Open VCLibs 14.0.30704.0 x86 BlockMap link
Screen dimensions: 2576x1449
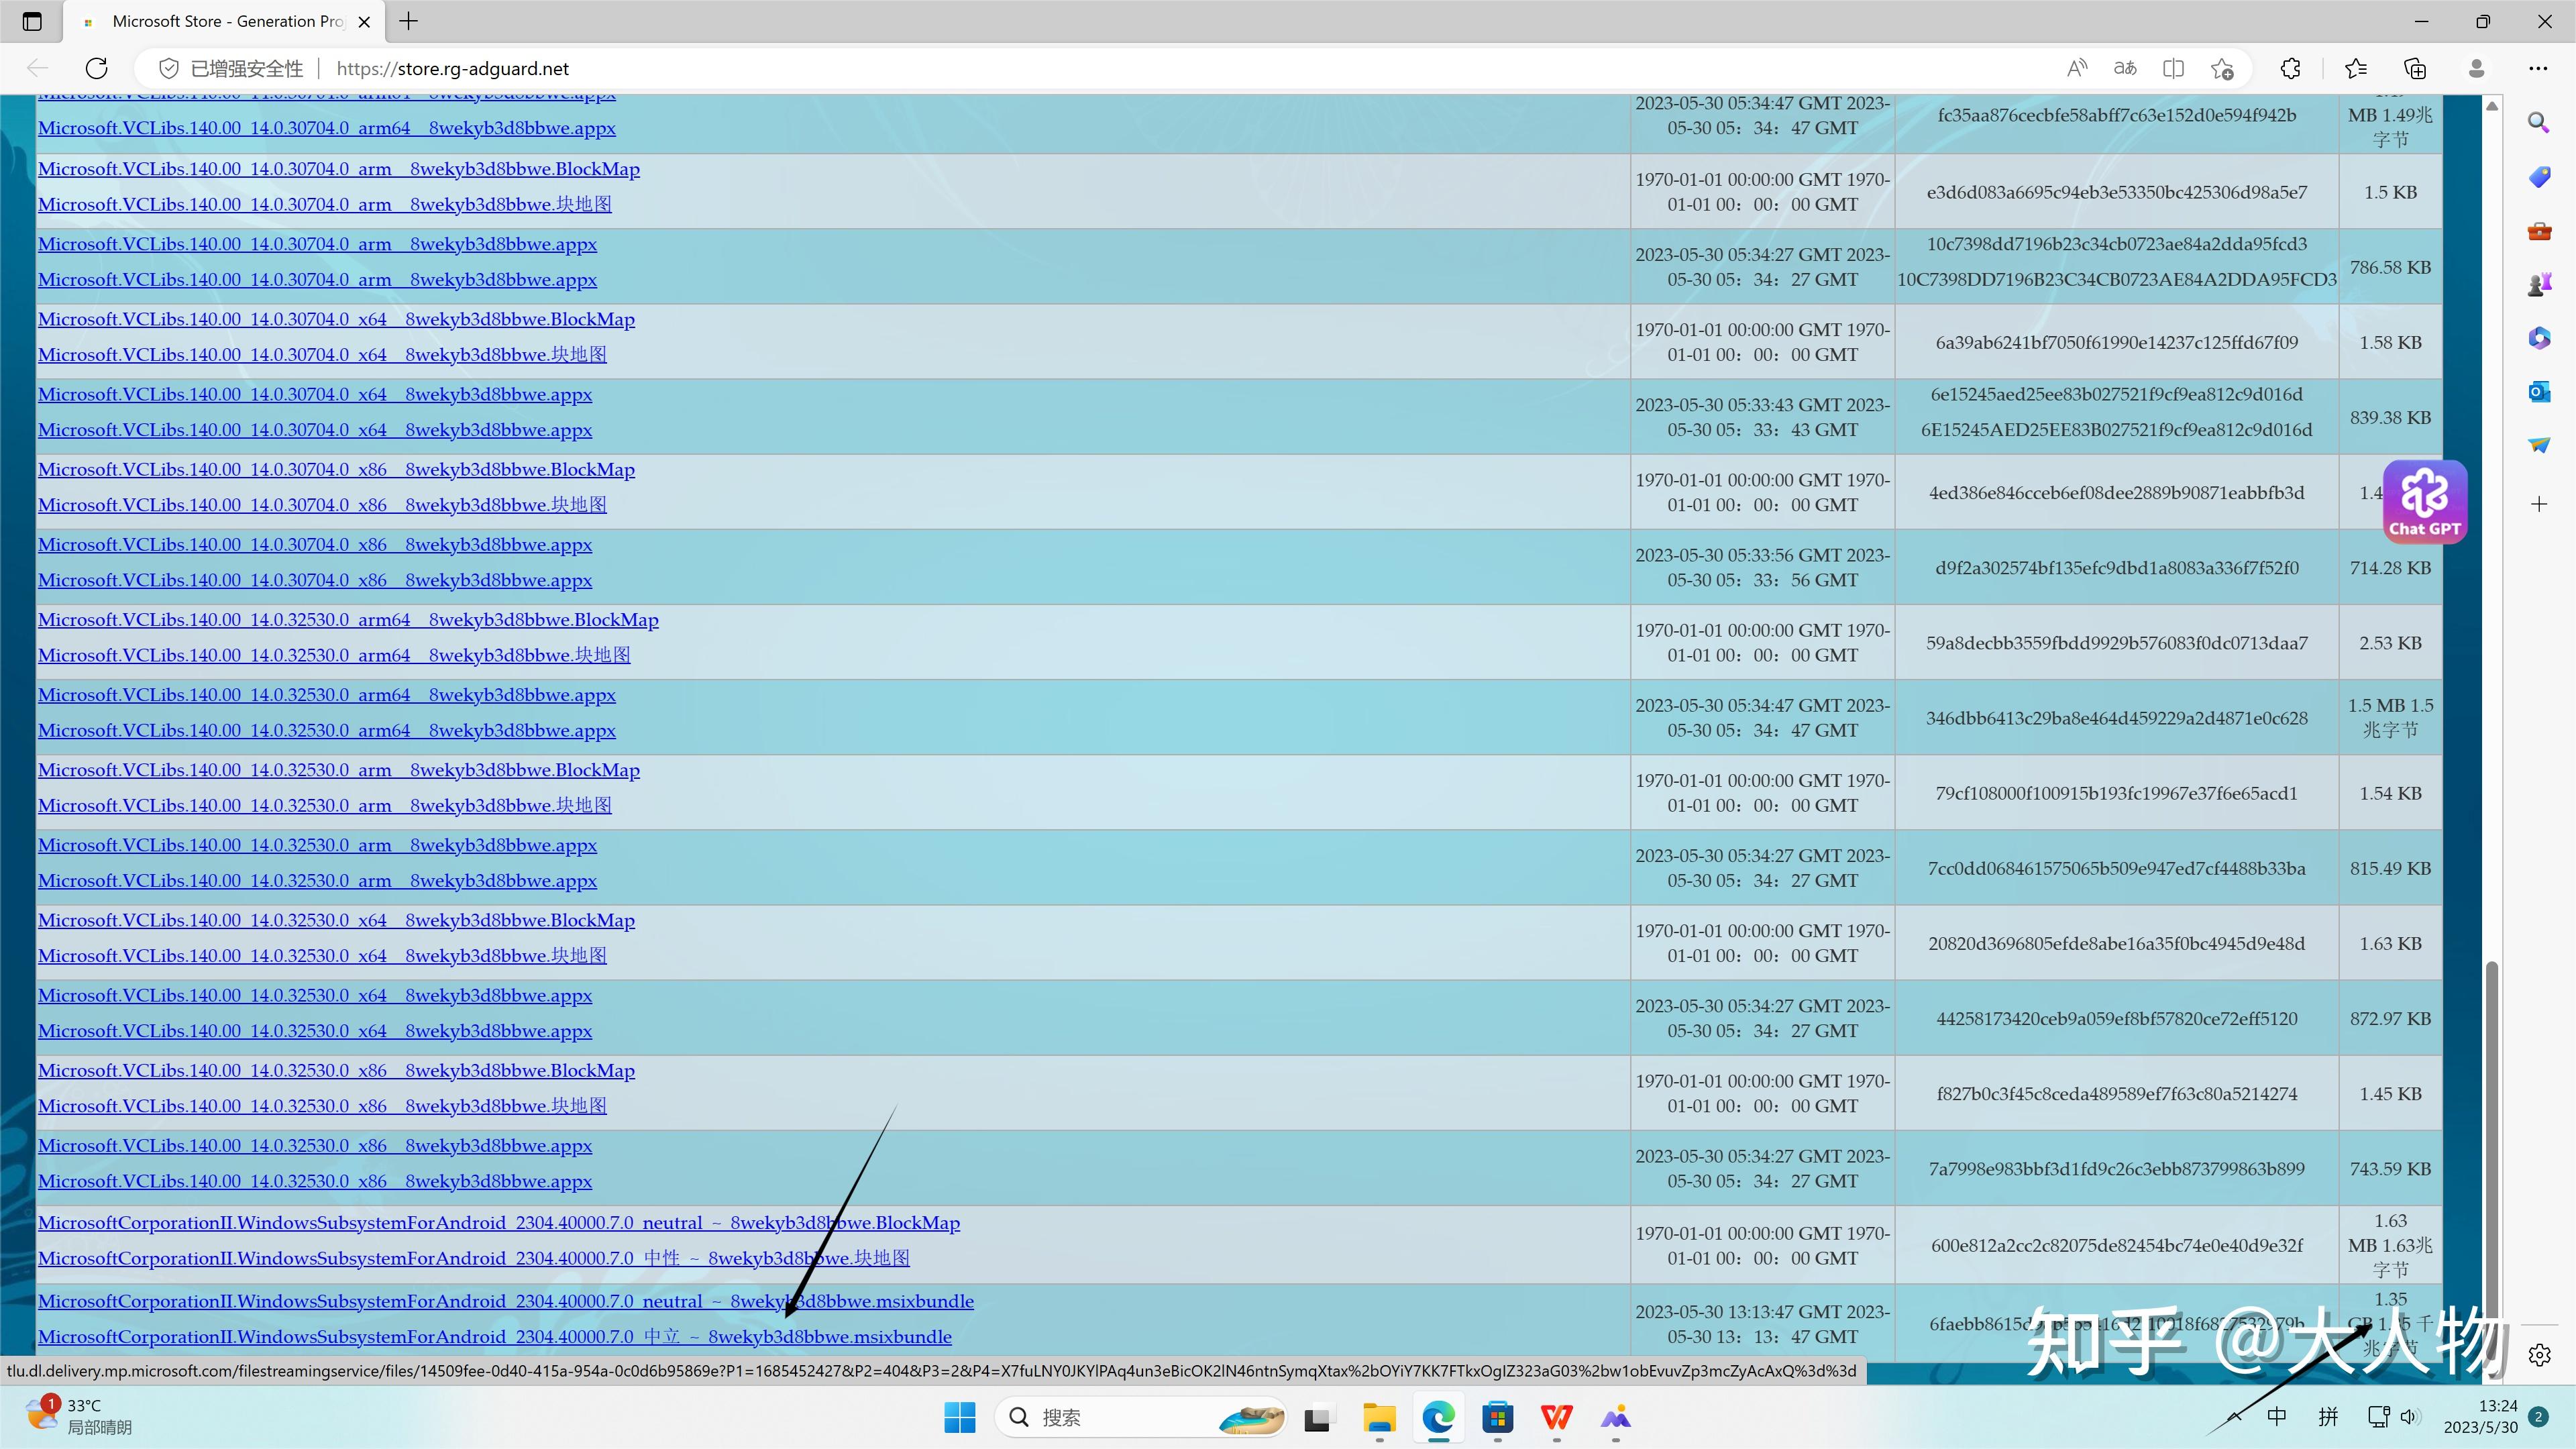click(336, 469)
